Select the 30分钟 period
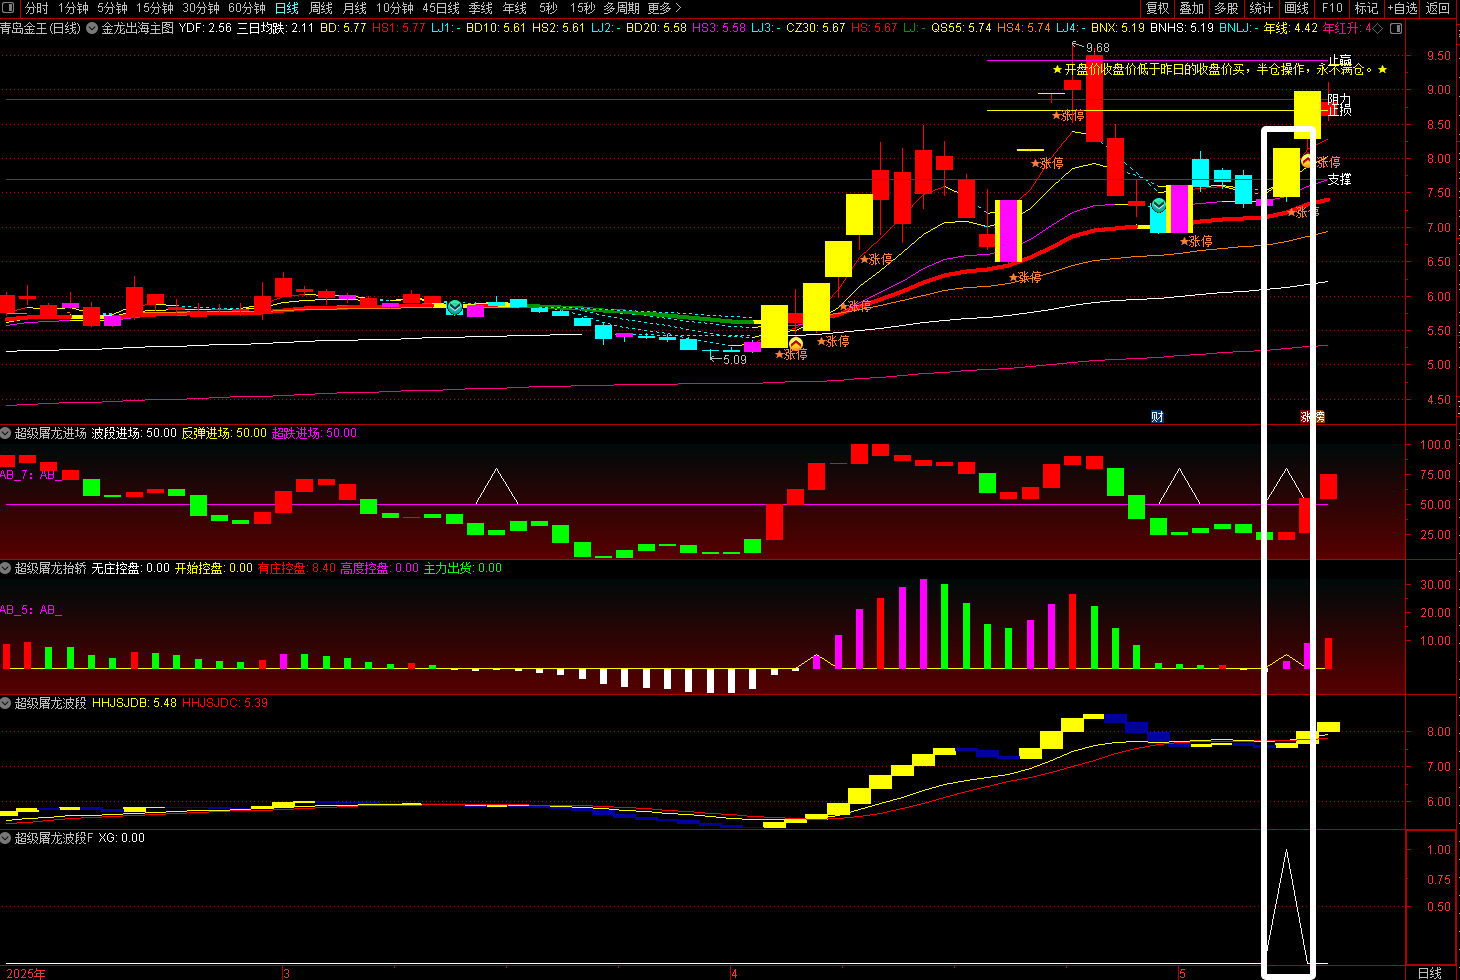This screenshot has width=1460, height=980. (201, 8)
